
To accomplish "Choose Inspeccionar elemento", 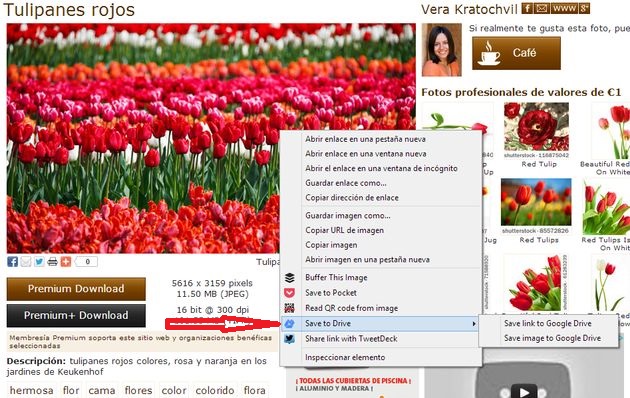I will pyautogui.click(x=345, y=357).
